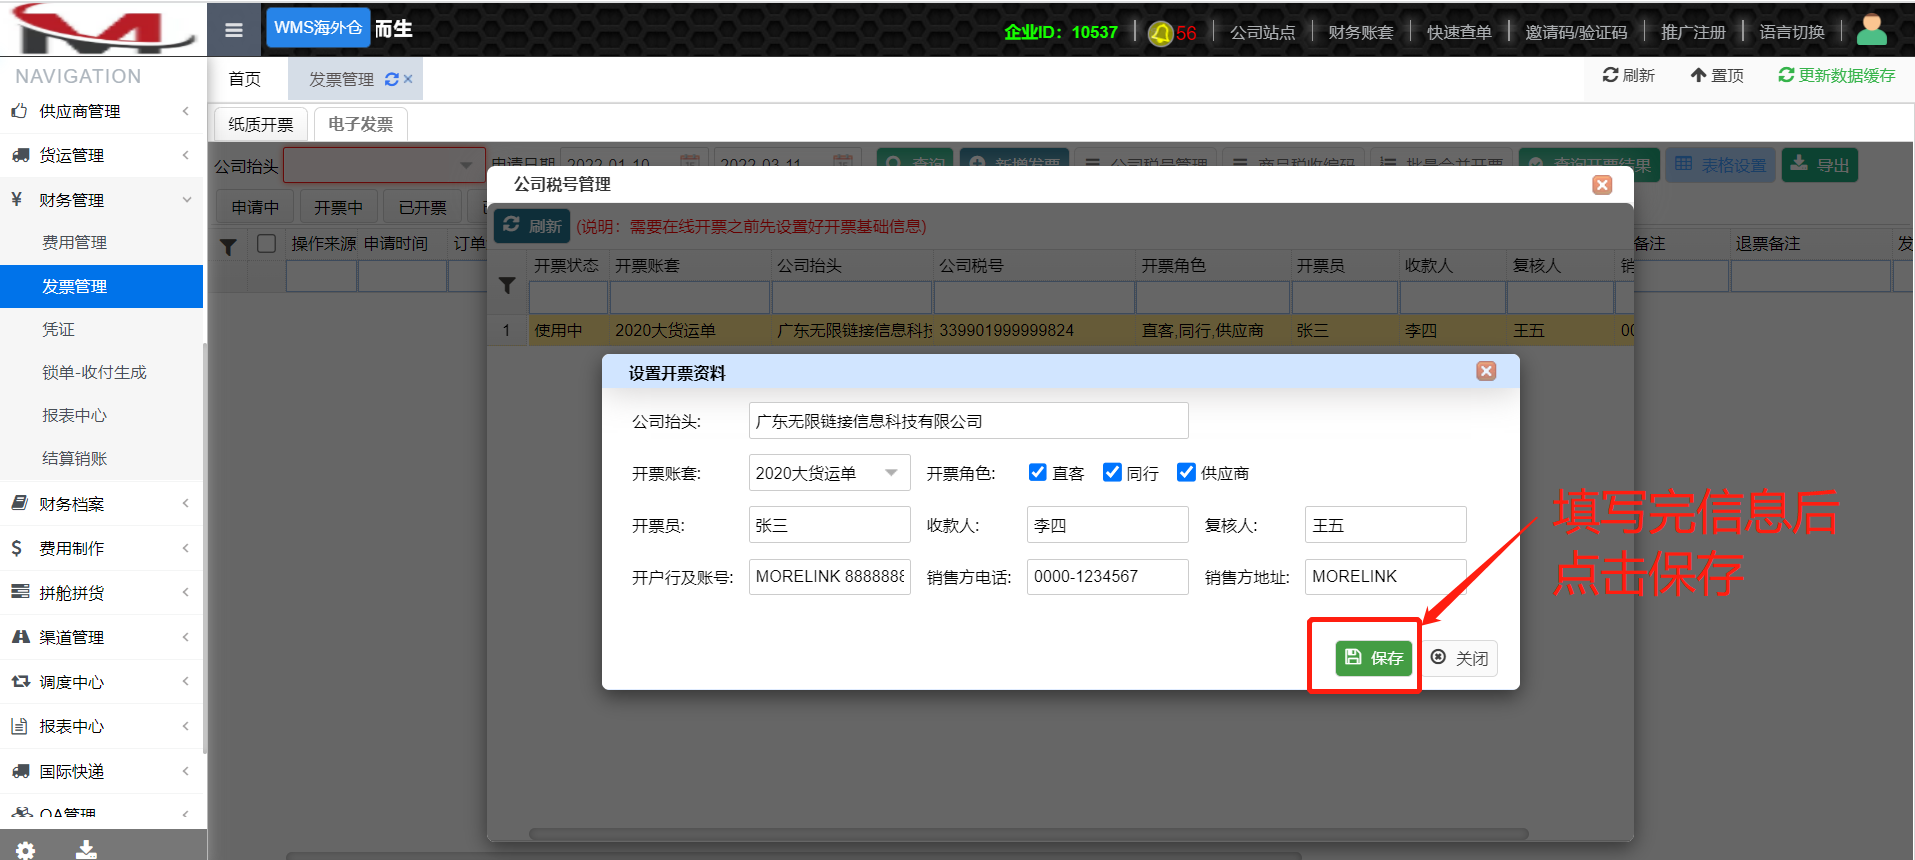Viewport: 1915px width, 860px height.
Task: Click the download icon at sidebar bottom
Action: click(87, 849)
